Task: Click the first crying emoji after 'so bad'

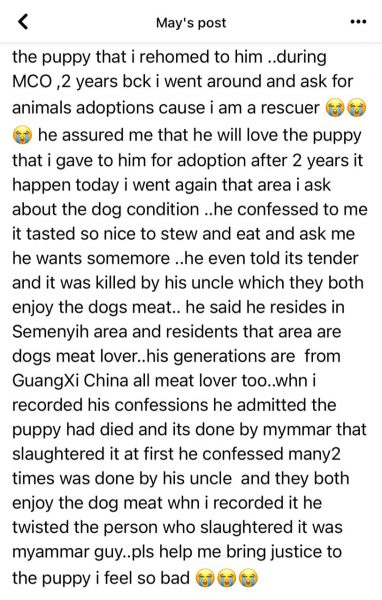Action: pos(205,578)
